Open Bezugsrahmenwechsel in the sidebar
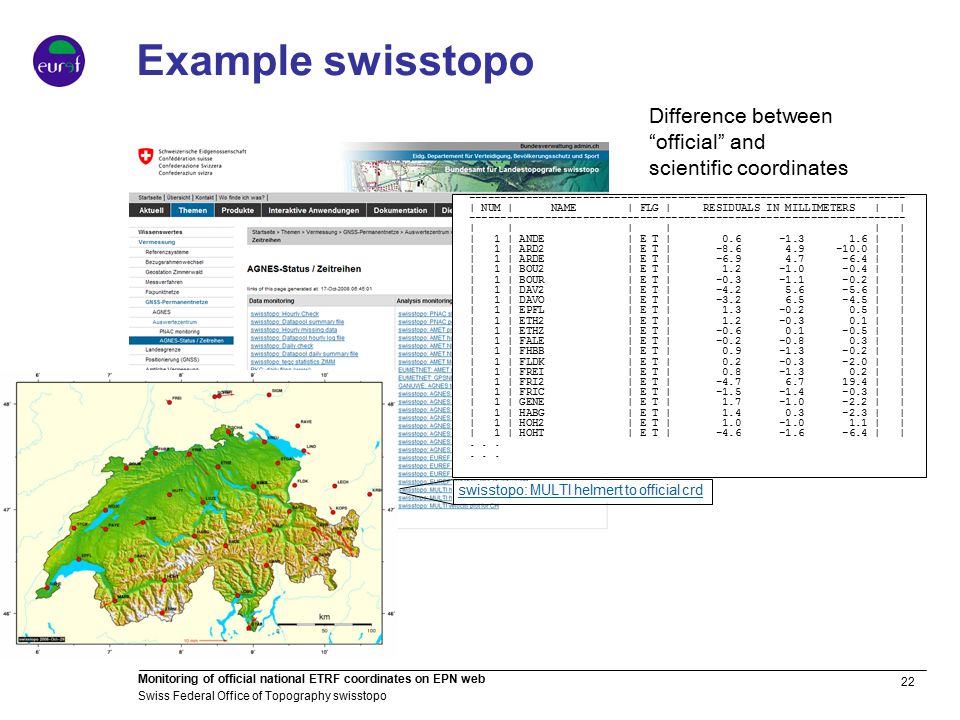960x720 pixels. [174, 261]
